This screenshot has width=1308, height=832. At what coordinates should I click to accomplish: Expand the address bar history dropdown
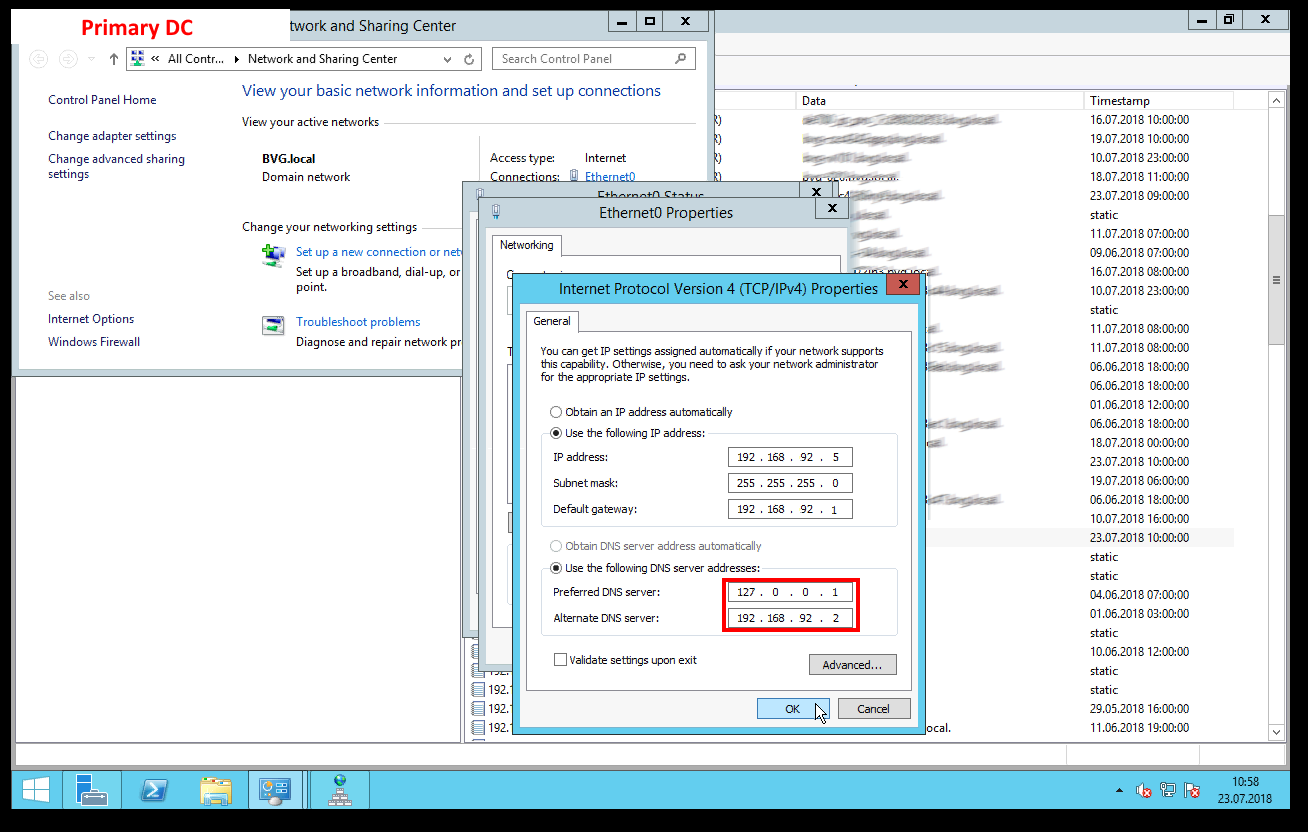coord(447,59)
